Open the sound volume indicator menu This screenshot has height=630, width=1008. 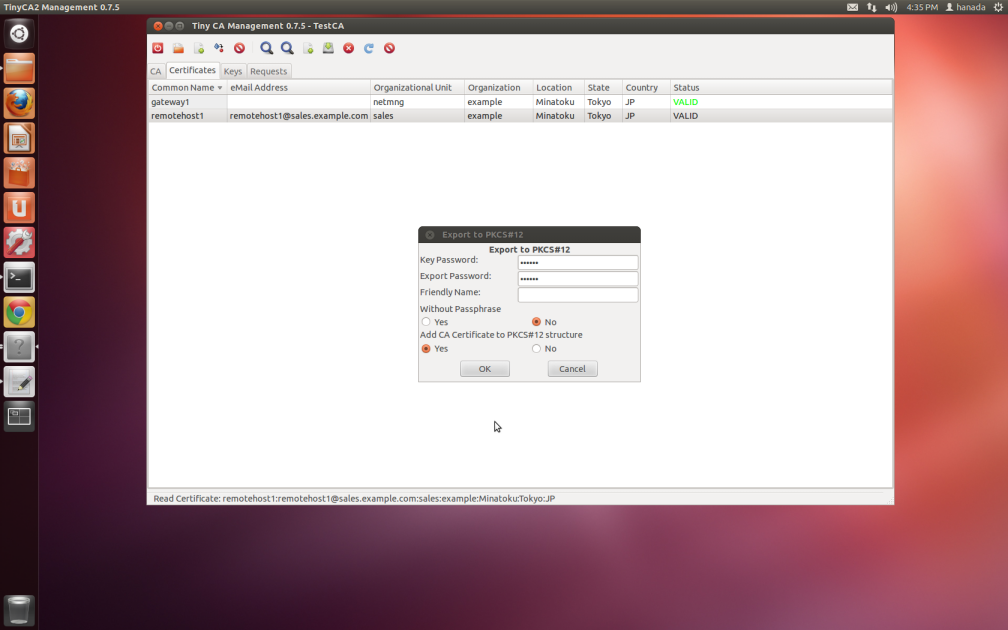coord(891,7)
